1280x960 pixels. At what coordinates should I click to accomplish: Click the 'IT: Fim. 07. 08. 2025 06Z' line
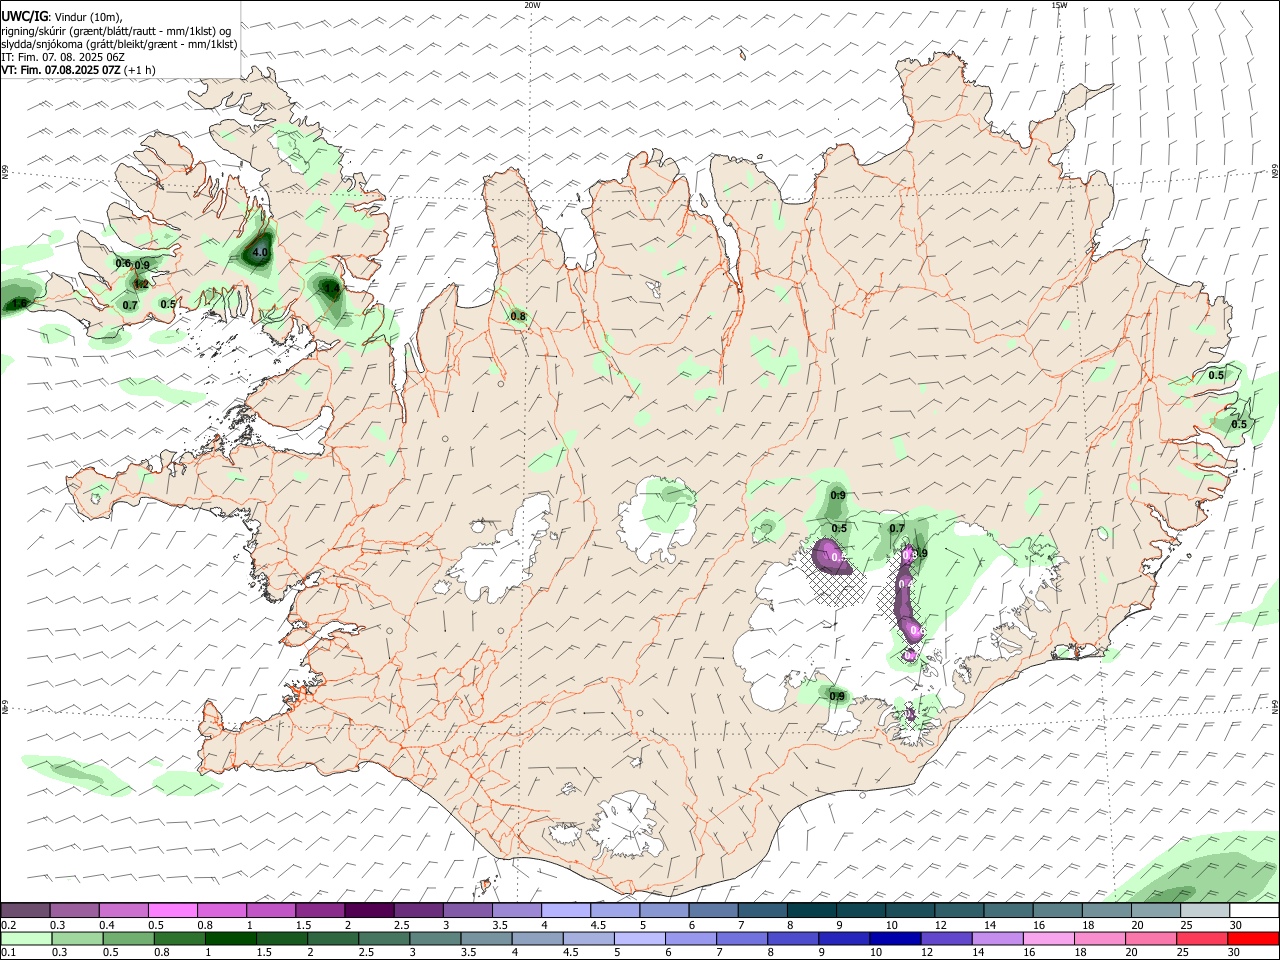click(62, 57)
